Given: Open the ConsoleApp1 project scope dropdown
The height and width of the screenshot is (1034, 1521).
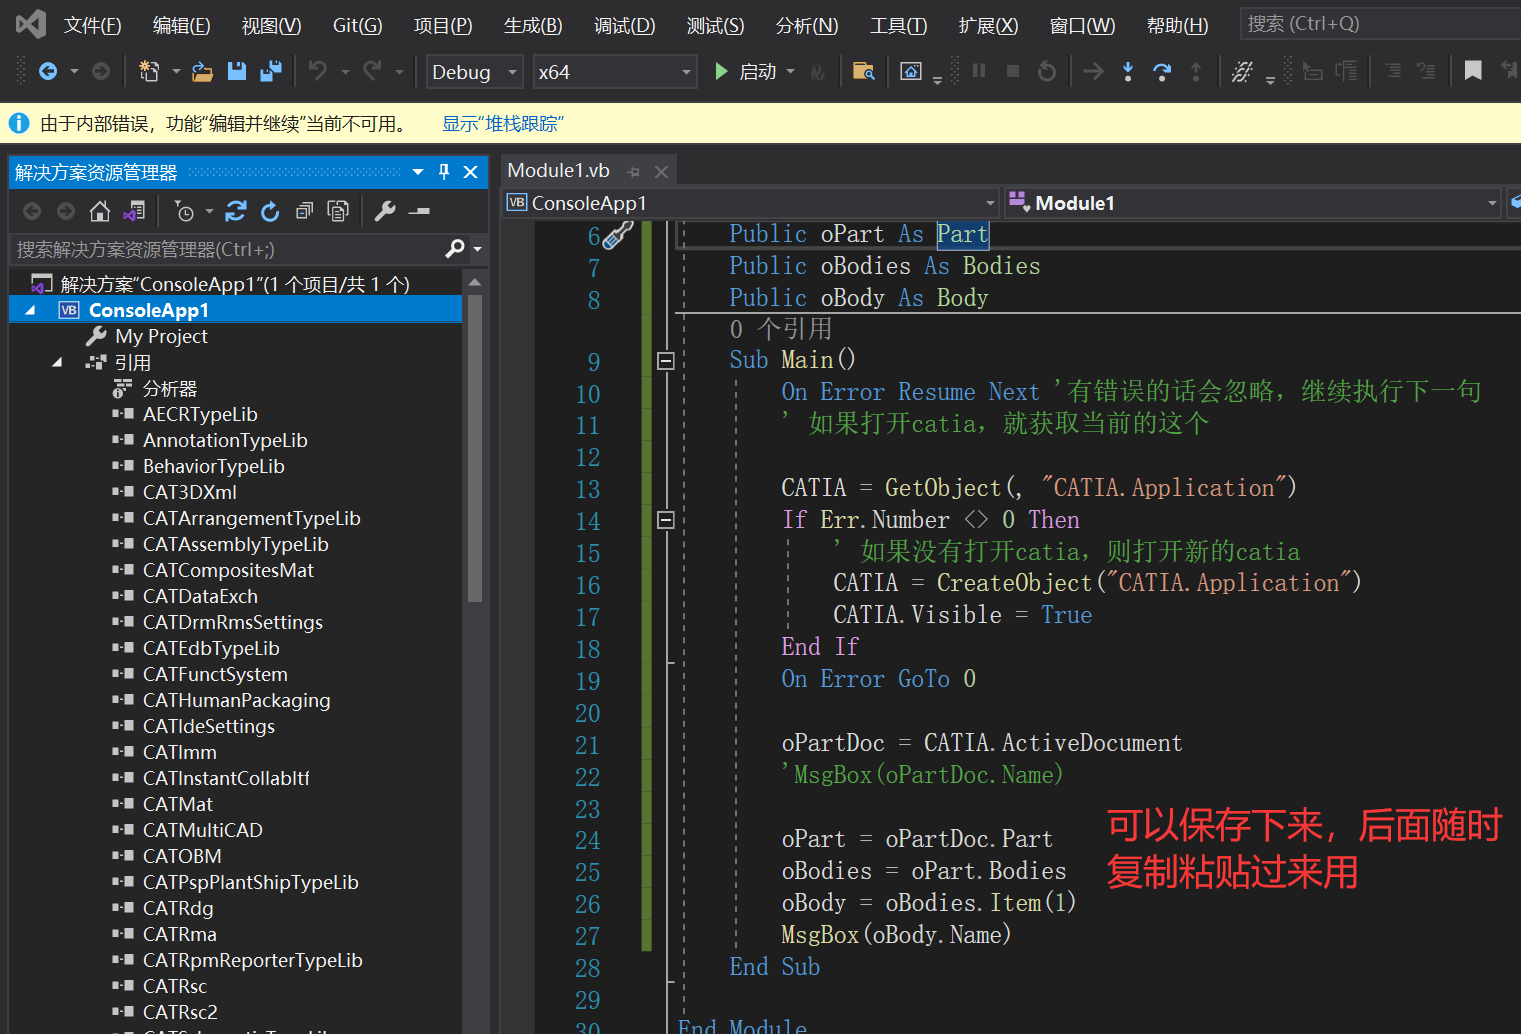Looking at the screenshot, I should tap(751, 203).
